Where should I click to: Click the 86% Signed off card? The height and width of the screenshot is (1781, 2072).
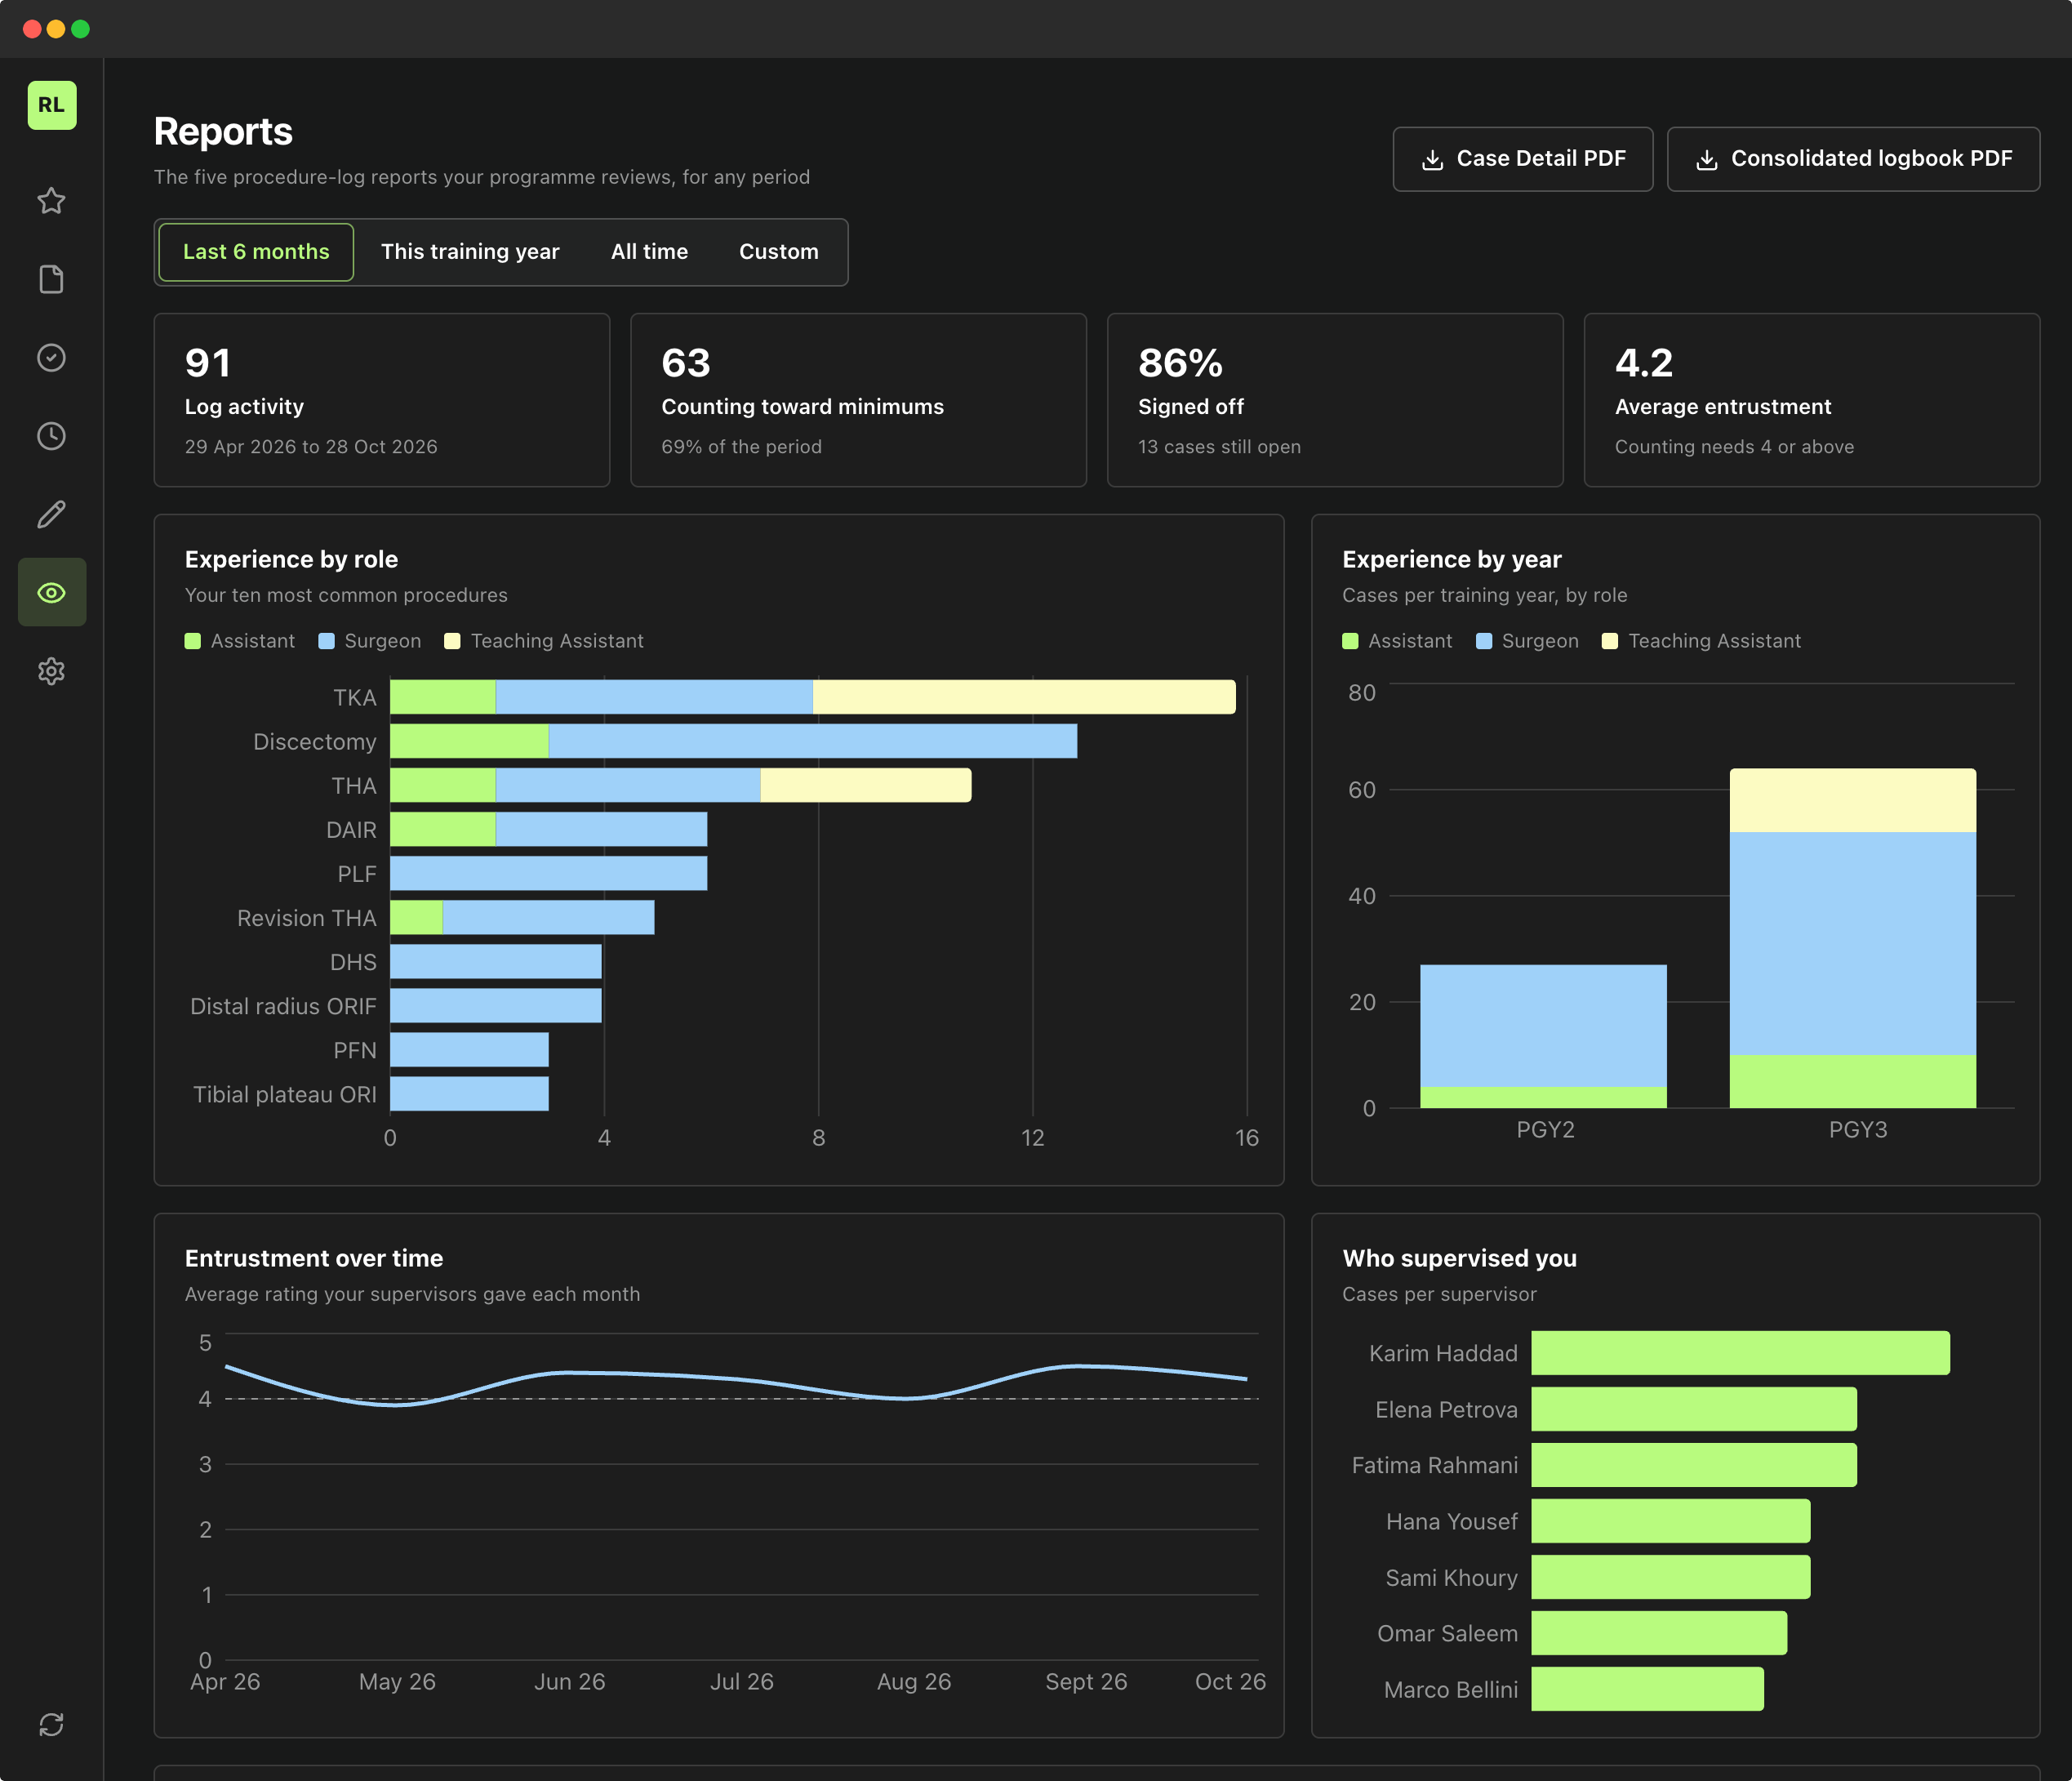pos(1335,400)
